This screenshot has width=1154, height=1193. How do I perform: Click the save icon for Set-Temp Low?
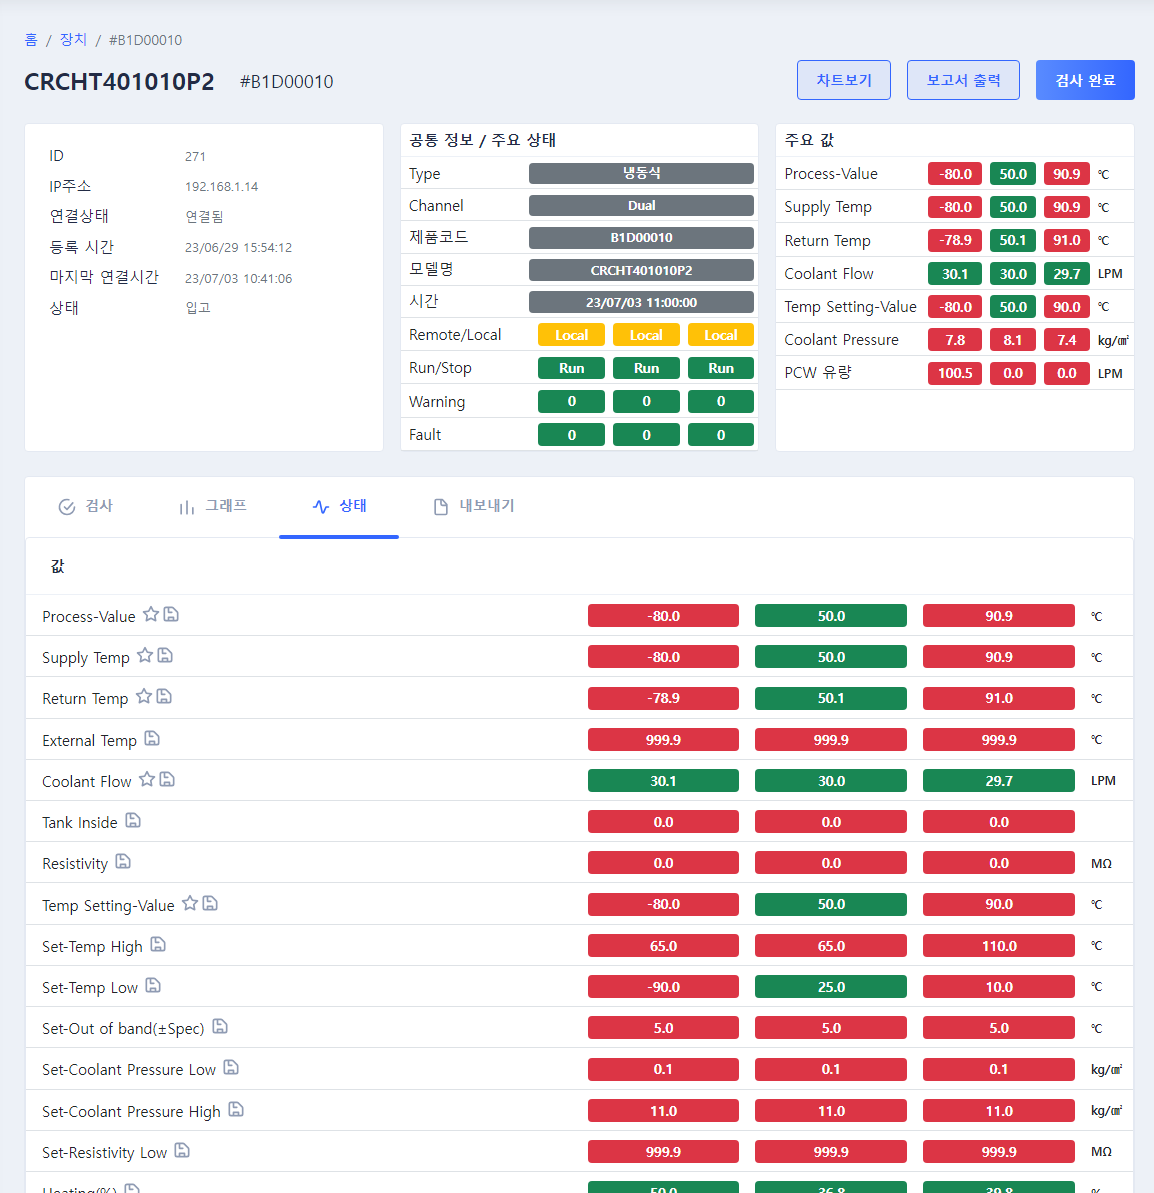153,985
